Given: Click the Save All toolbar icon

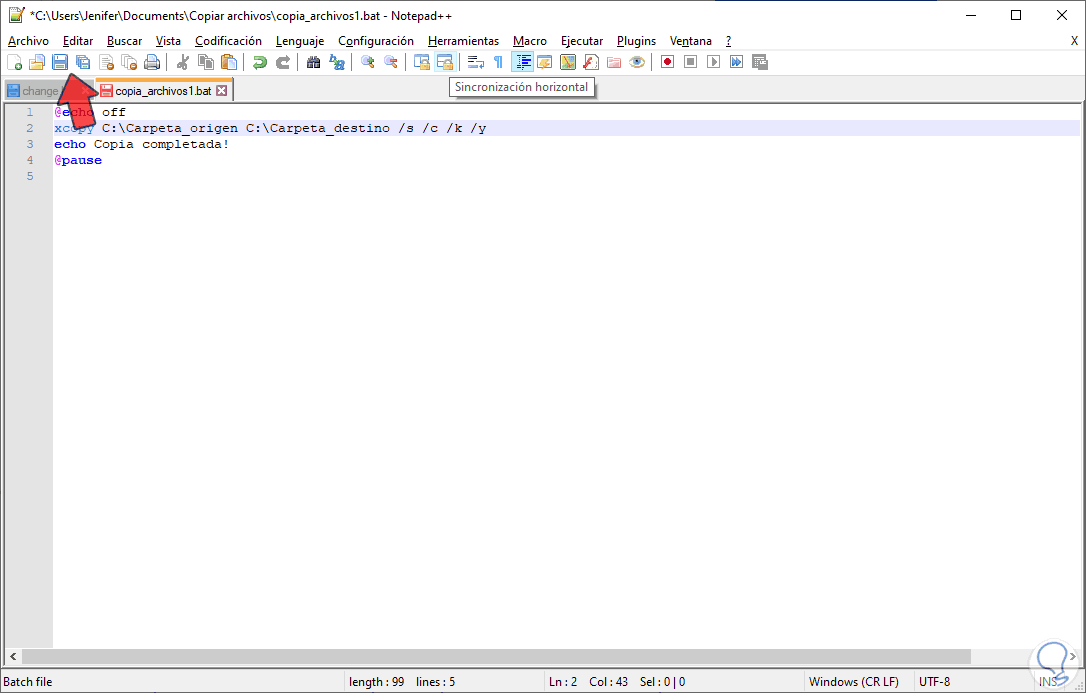Looking at the screenshot, I should pos(82,62).
